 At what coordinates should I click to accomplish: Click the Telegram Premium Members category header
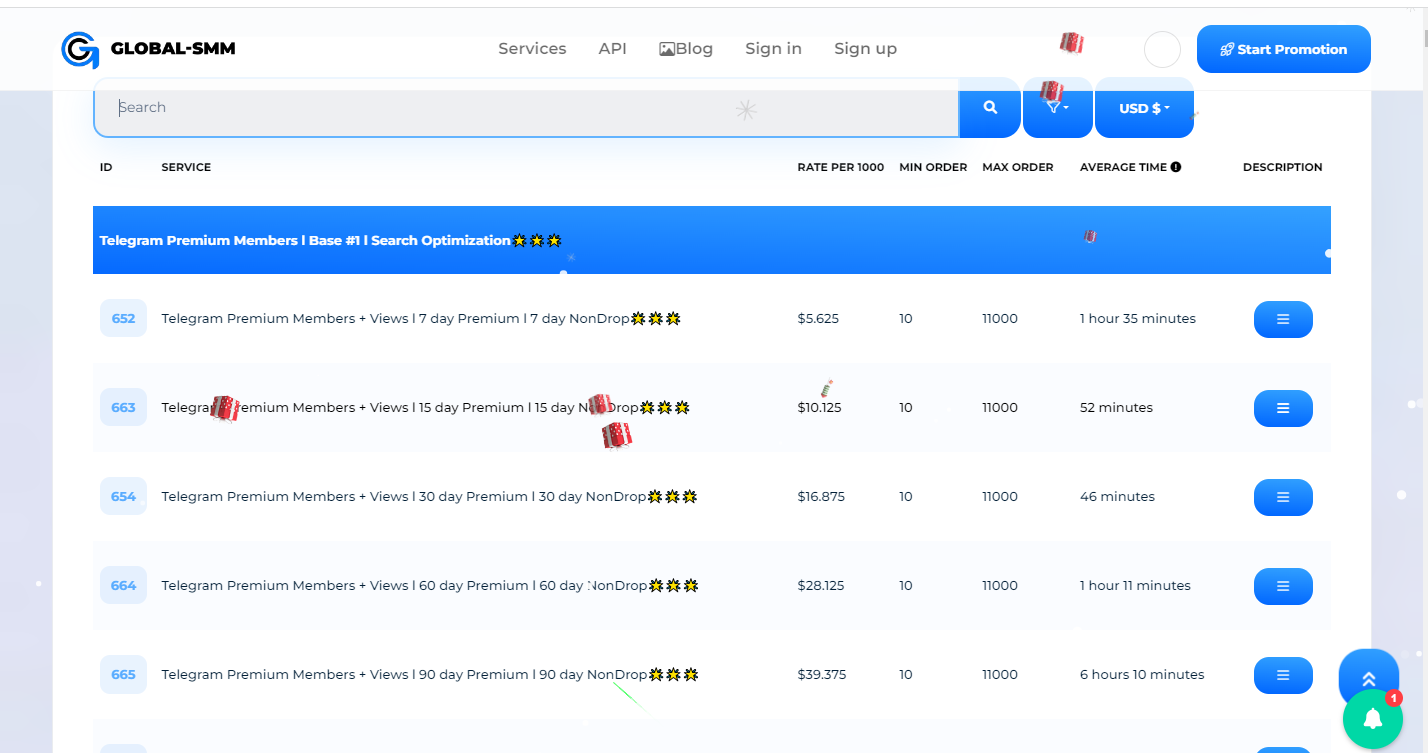coord(712,240)
